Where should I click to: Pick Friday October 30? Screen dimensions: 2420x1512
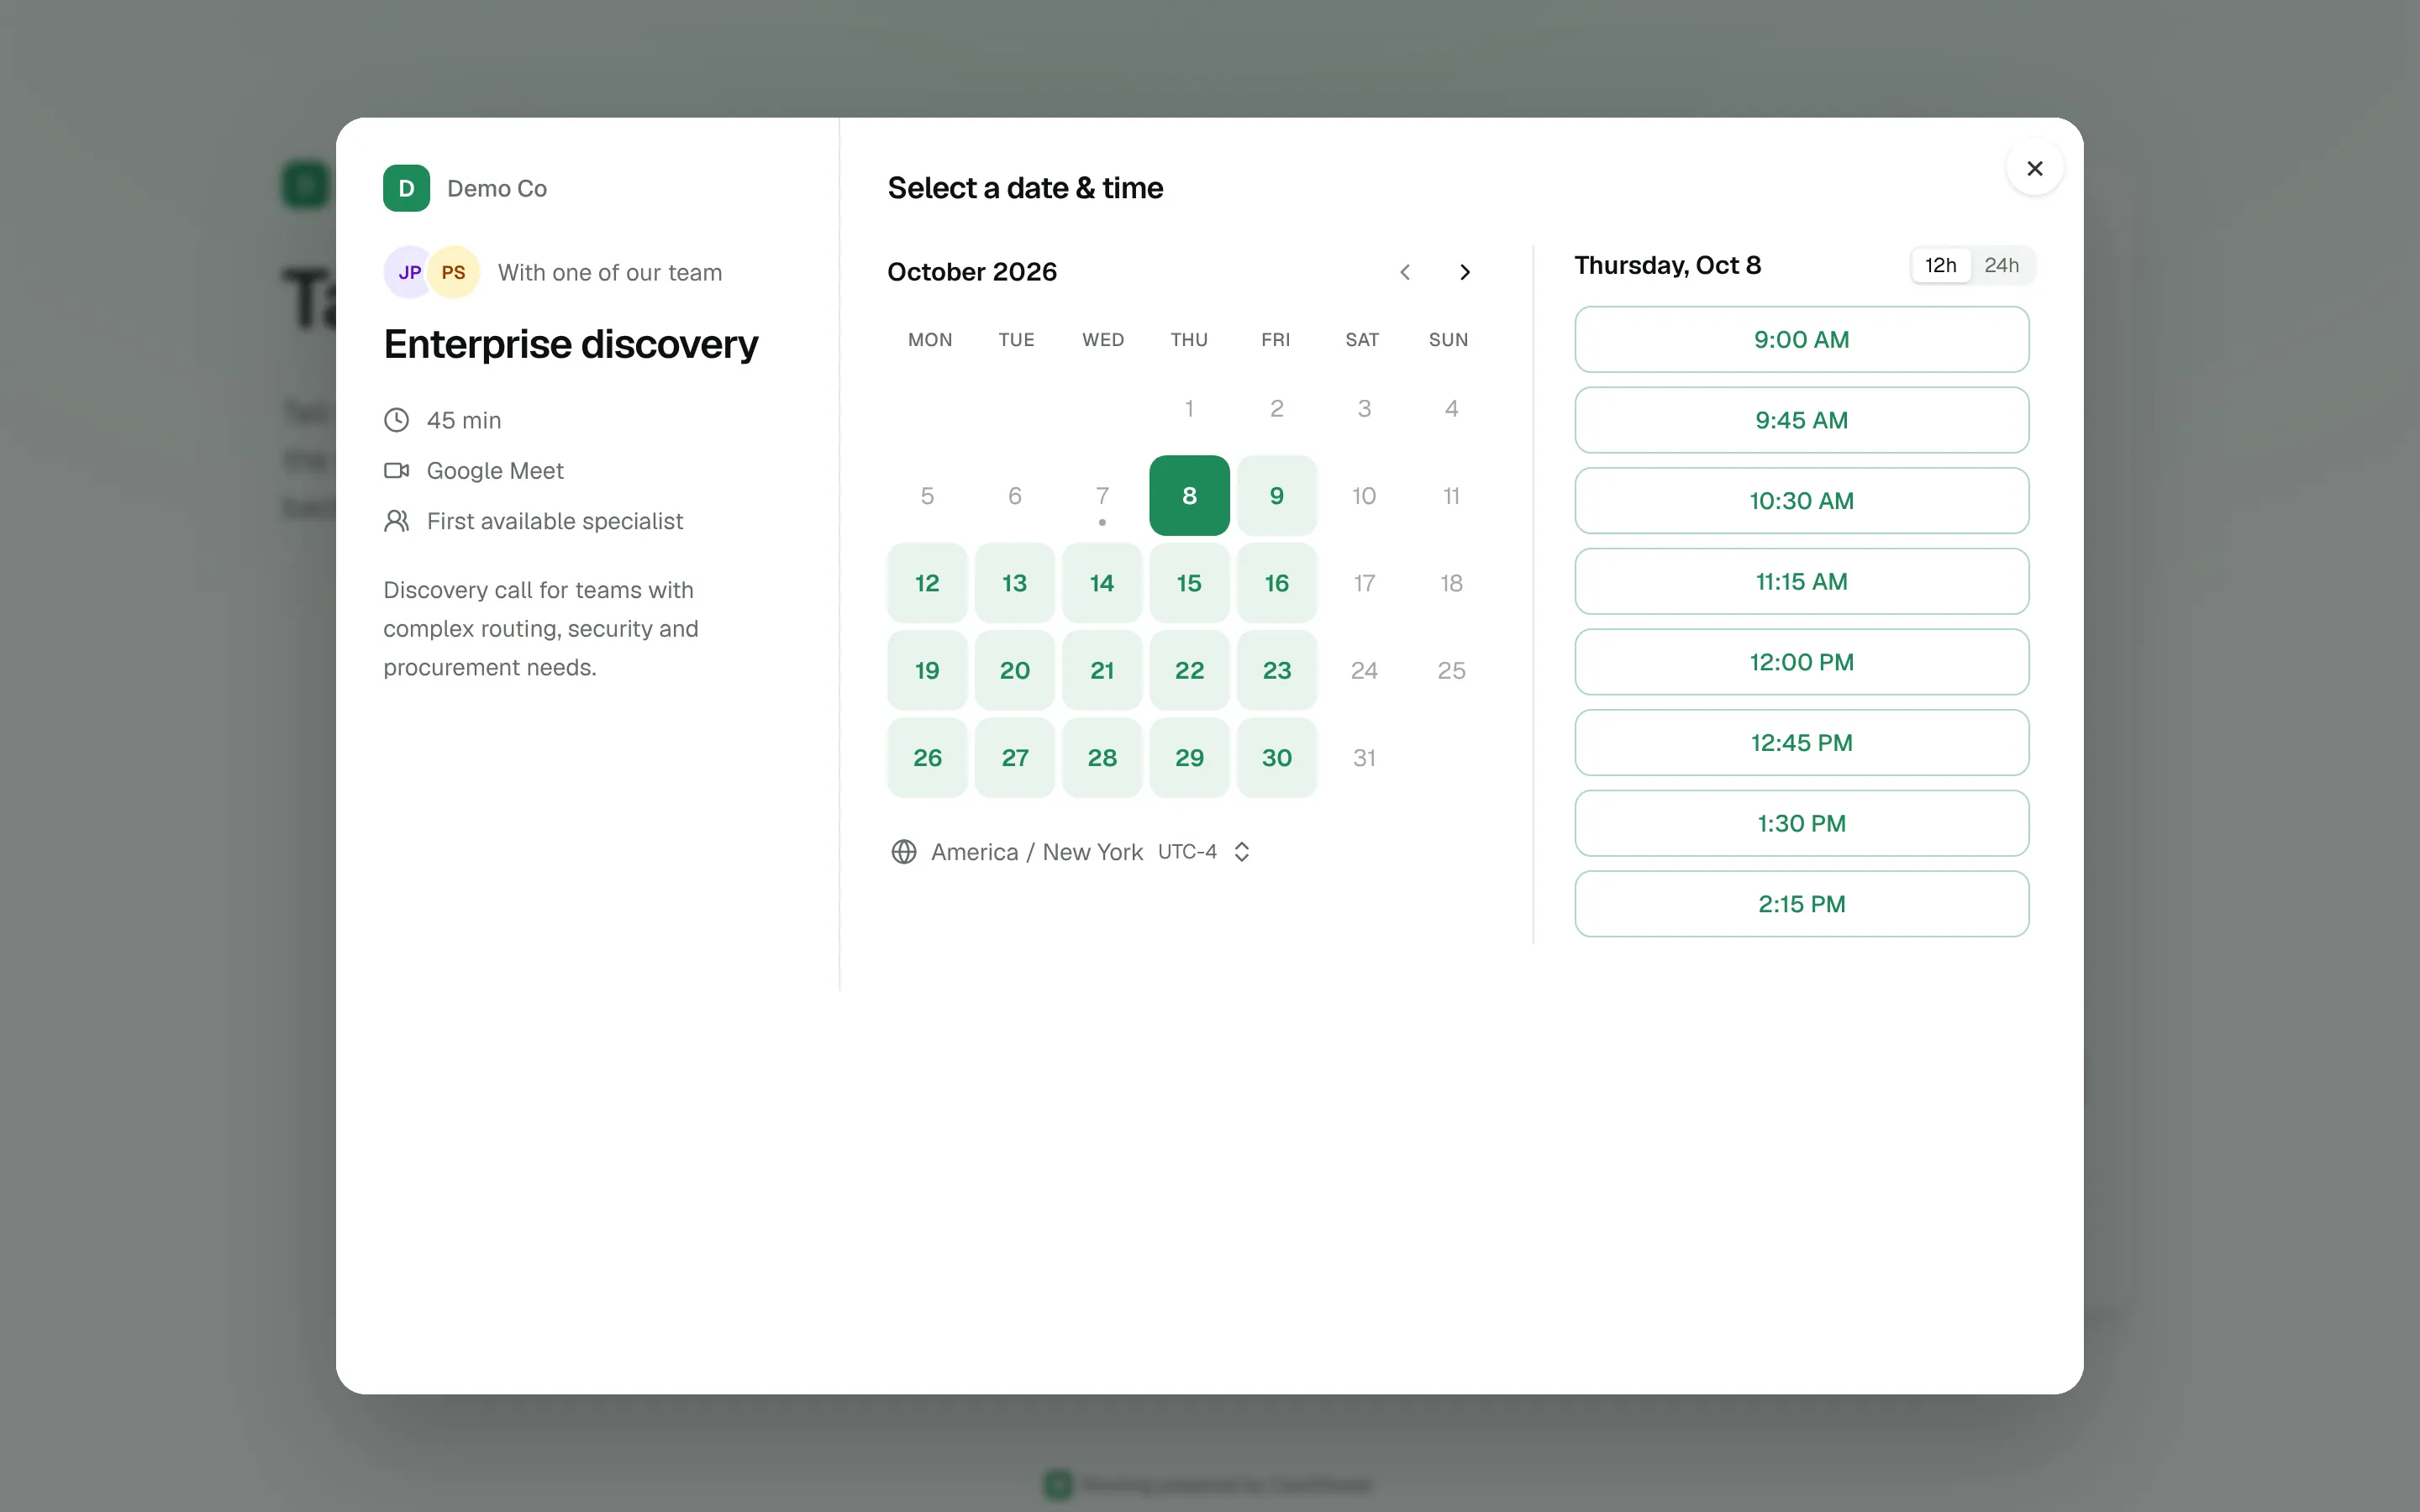point(1276,758)
